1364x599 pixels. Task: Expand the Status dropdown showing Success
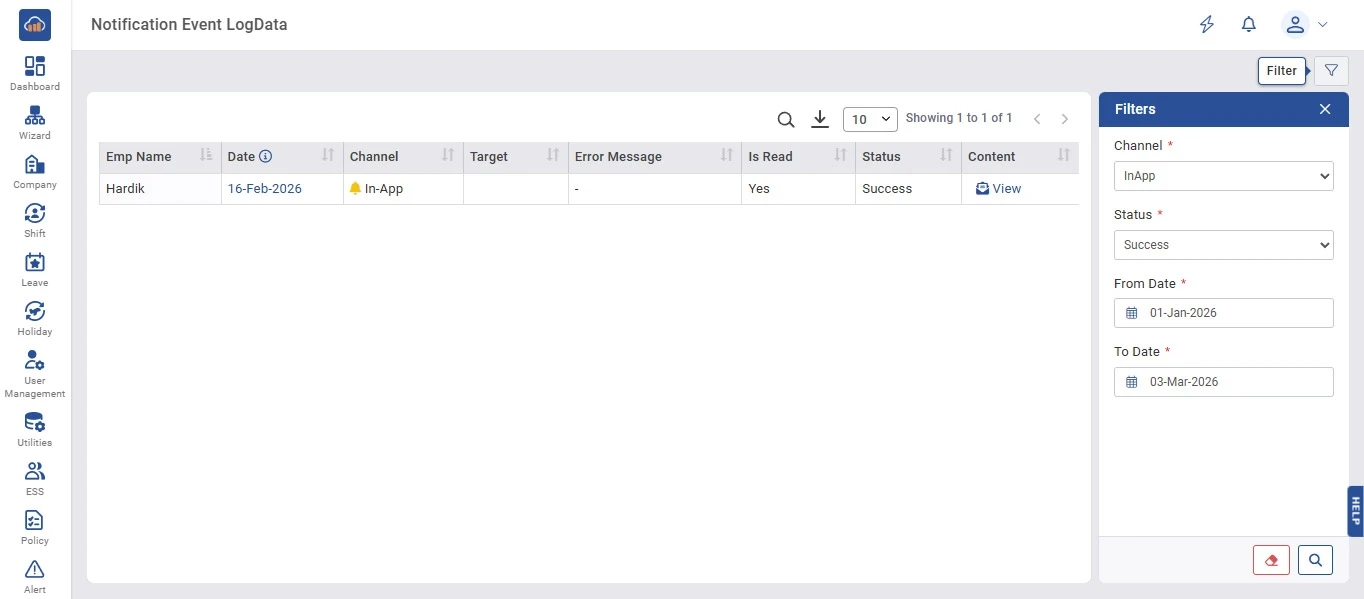1223,245
